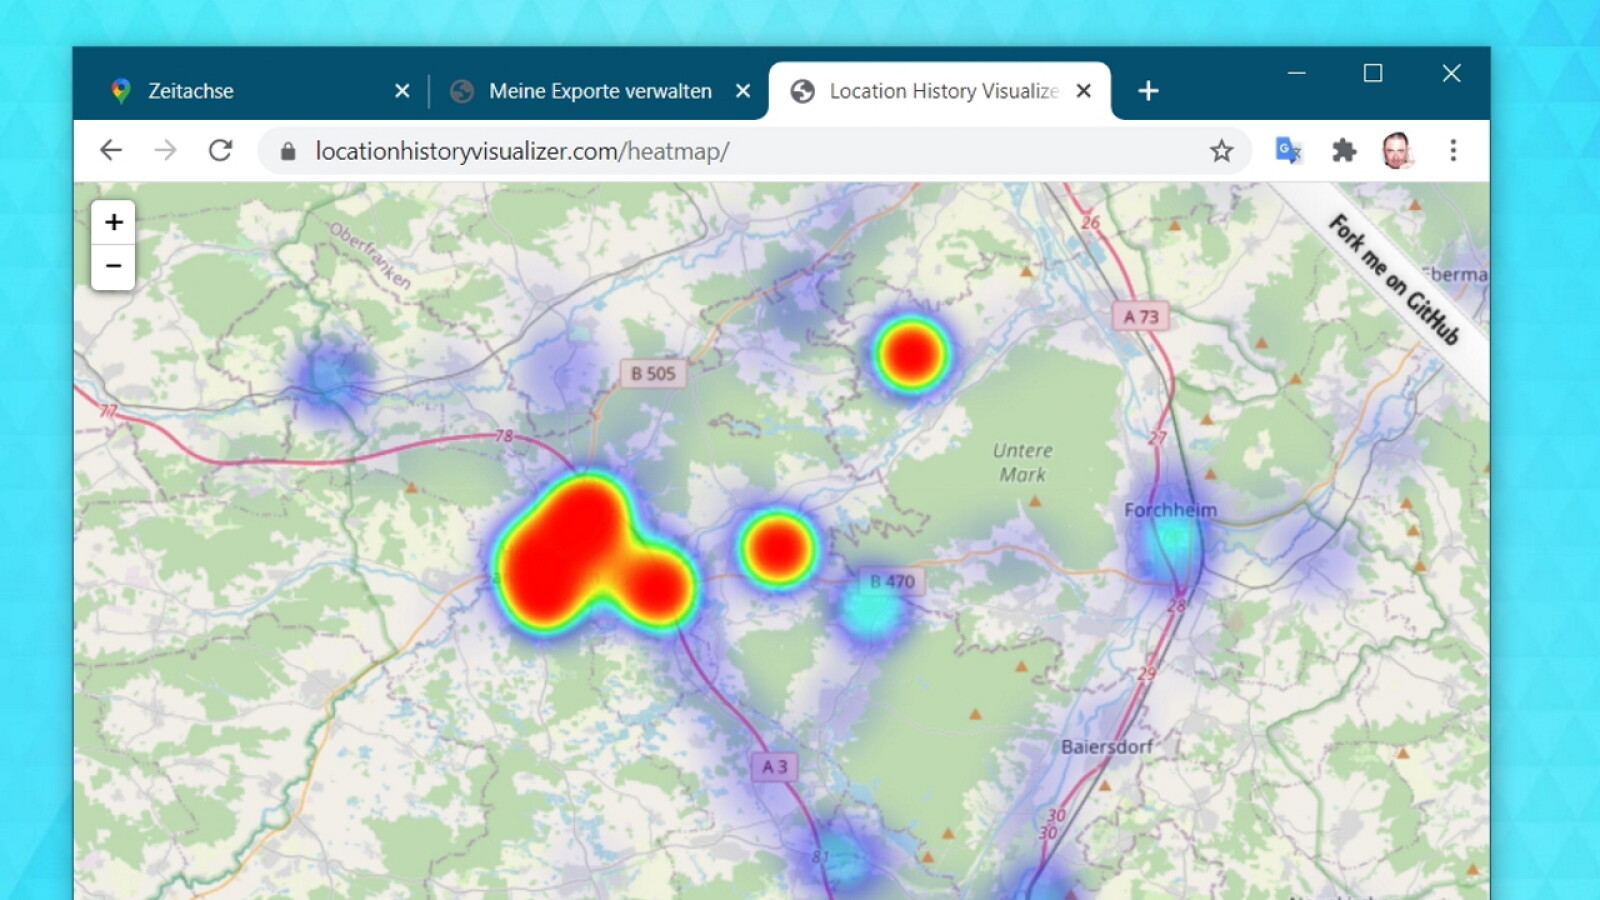The image size is (1600, 900).
Task: Bookmark this page with the star icon
Action: [1222, 151]
